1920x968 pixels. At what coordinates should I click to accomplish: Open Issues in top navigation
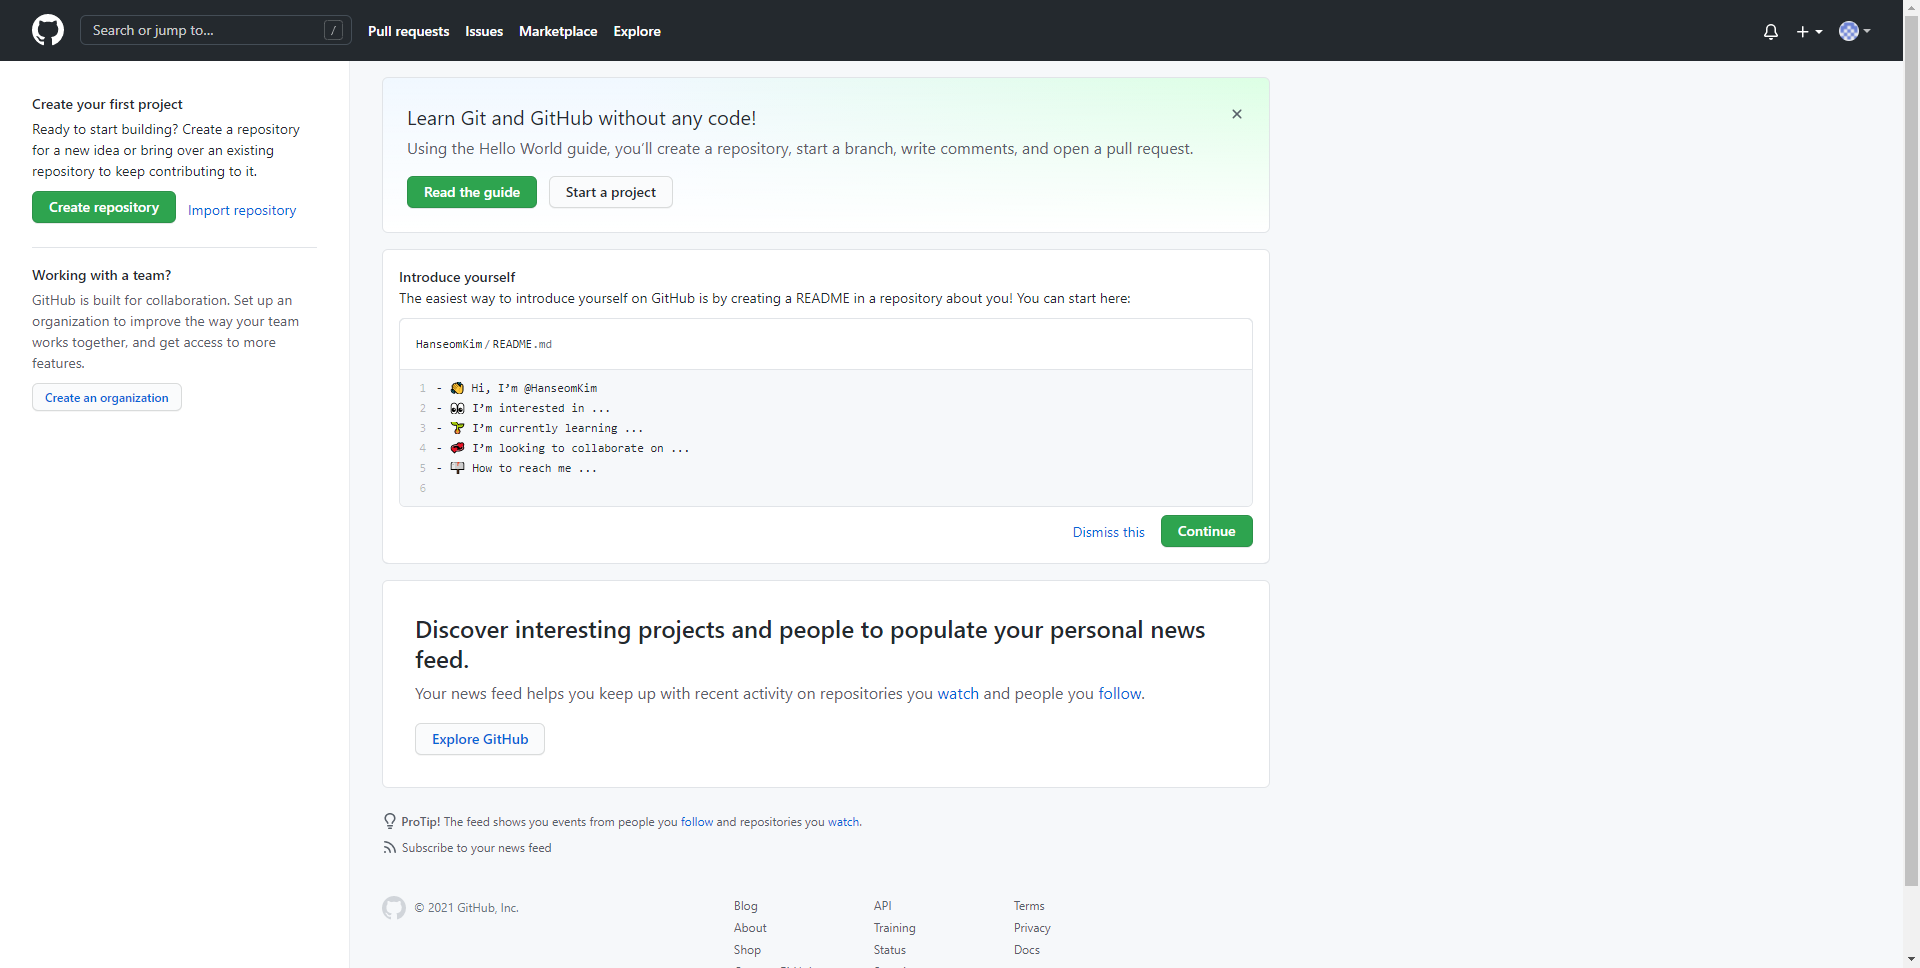tap(484, 31)
